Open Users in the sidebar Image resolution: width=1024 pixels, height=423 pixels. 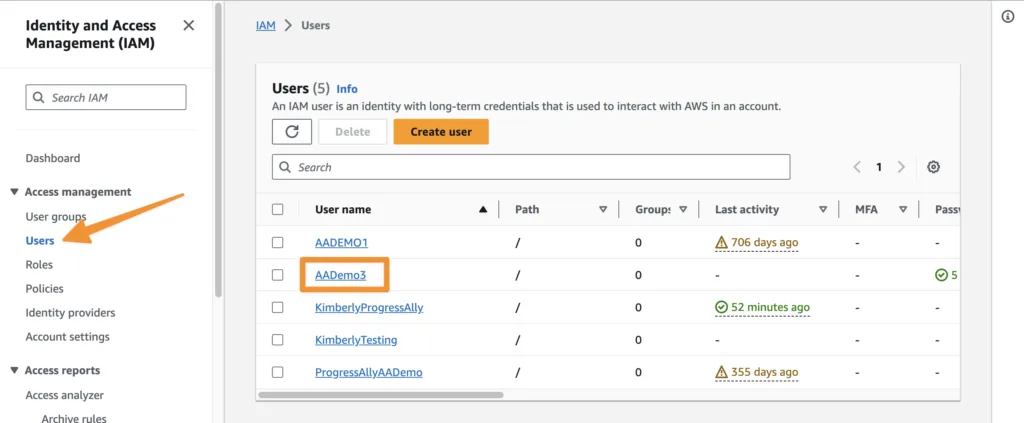[x=40, y=240]
